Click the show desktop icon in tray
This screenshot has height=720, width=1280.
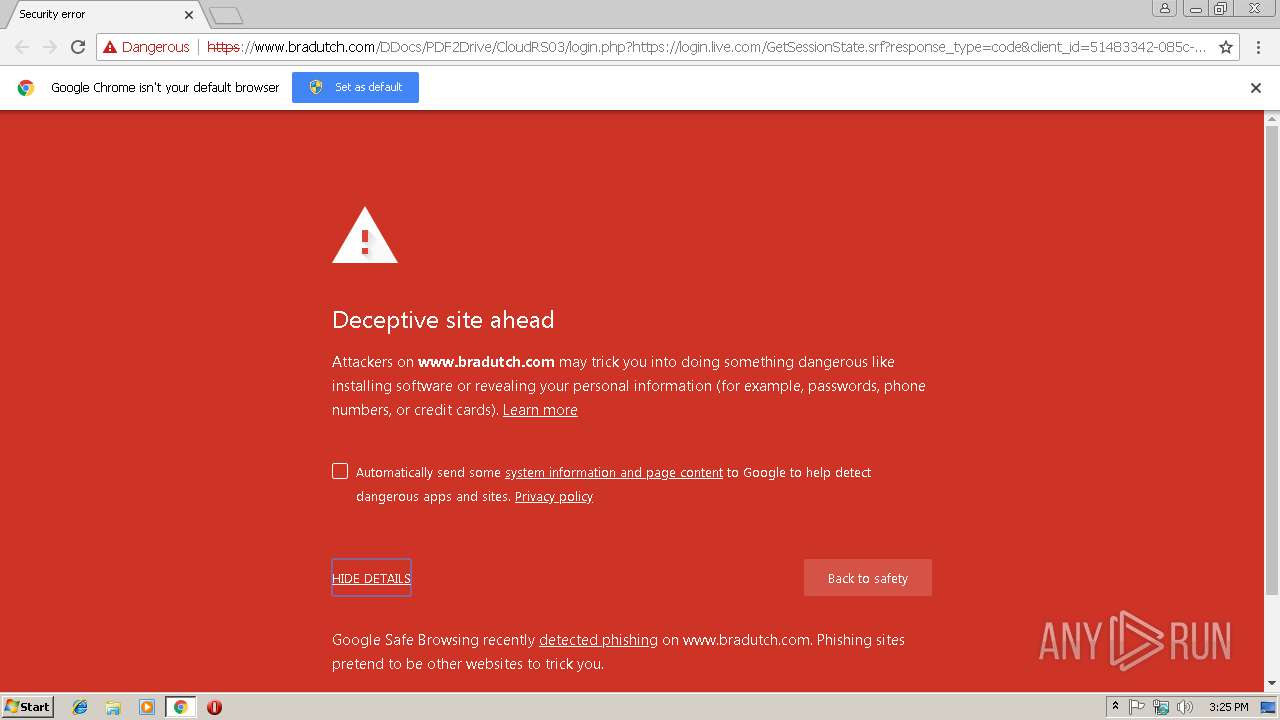click(1268, 707)
